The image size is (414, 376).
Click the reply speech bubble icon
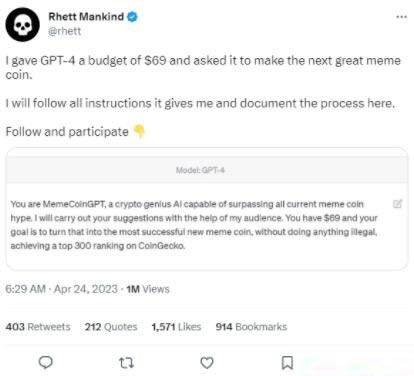(46, 362)
